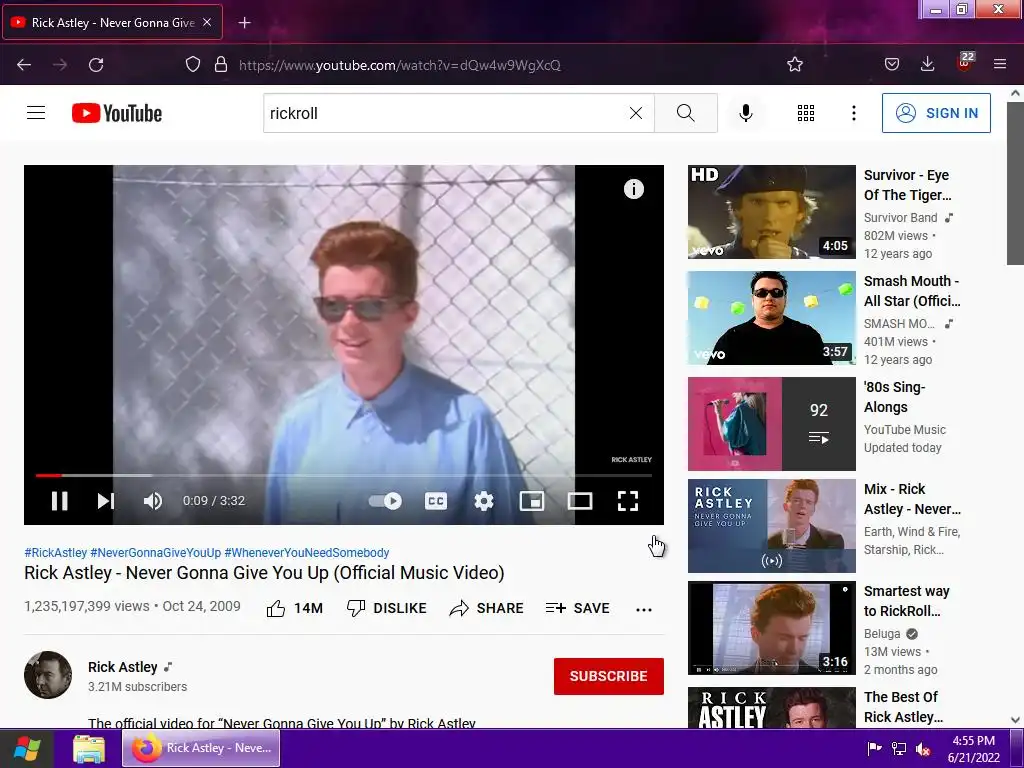
Task: Open the extension icon with 22 badge
Action: pyautogui.click(x=965, y=62)
